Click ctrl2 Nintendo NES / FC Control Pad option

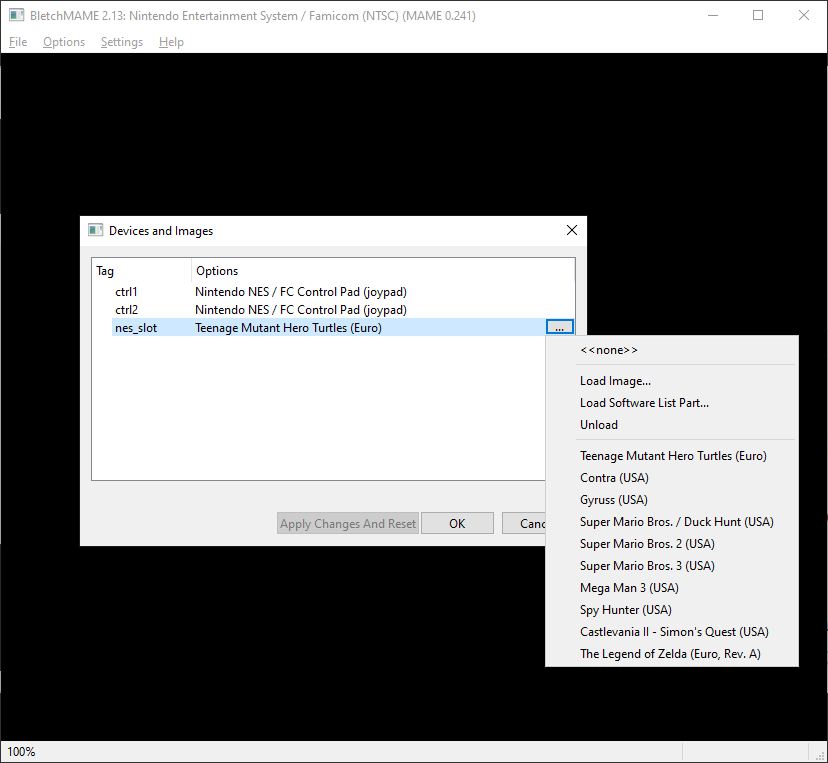click(301, 310)
